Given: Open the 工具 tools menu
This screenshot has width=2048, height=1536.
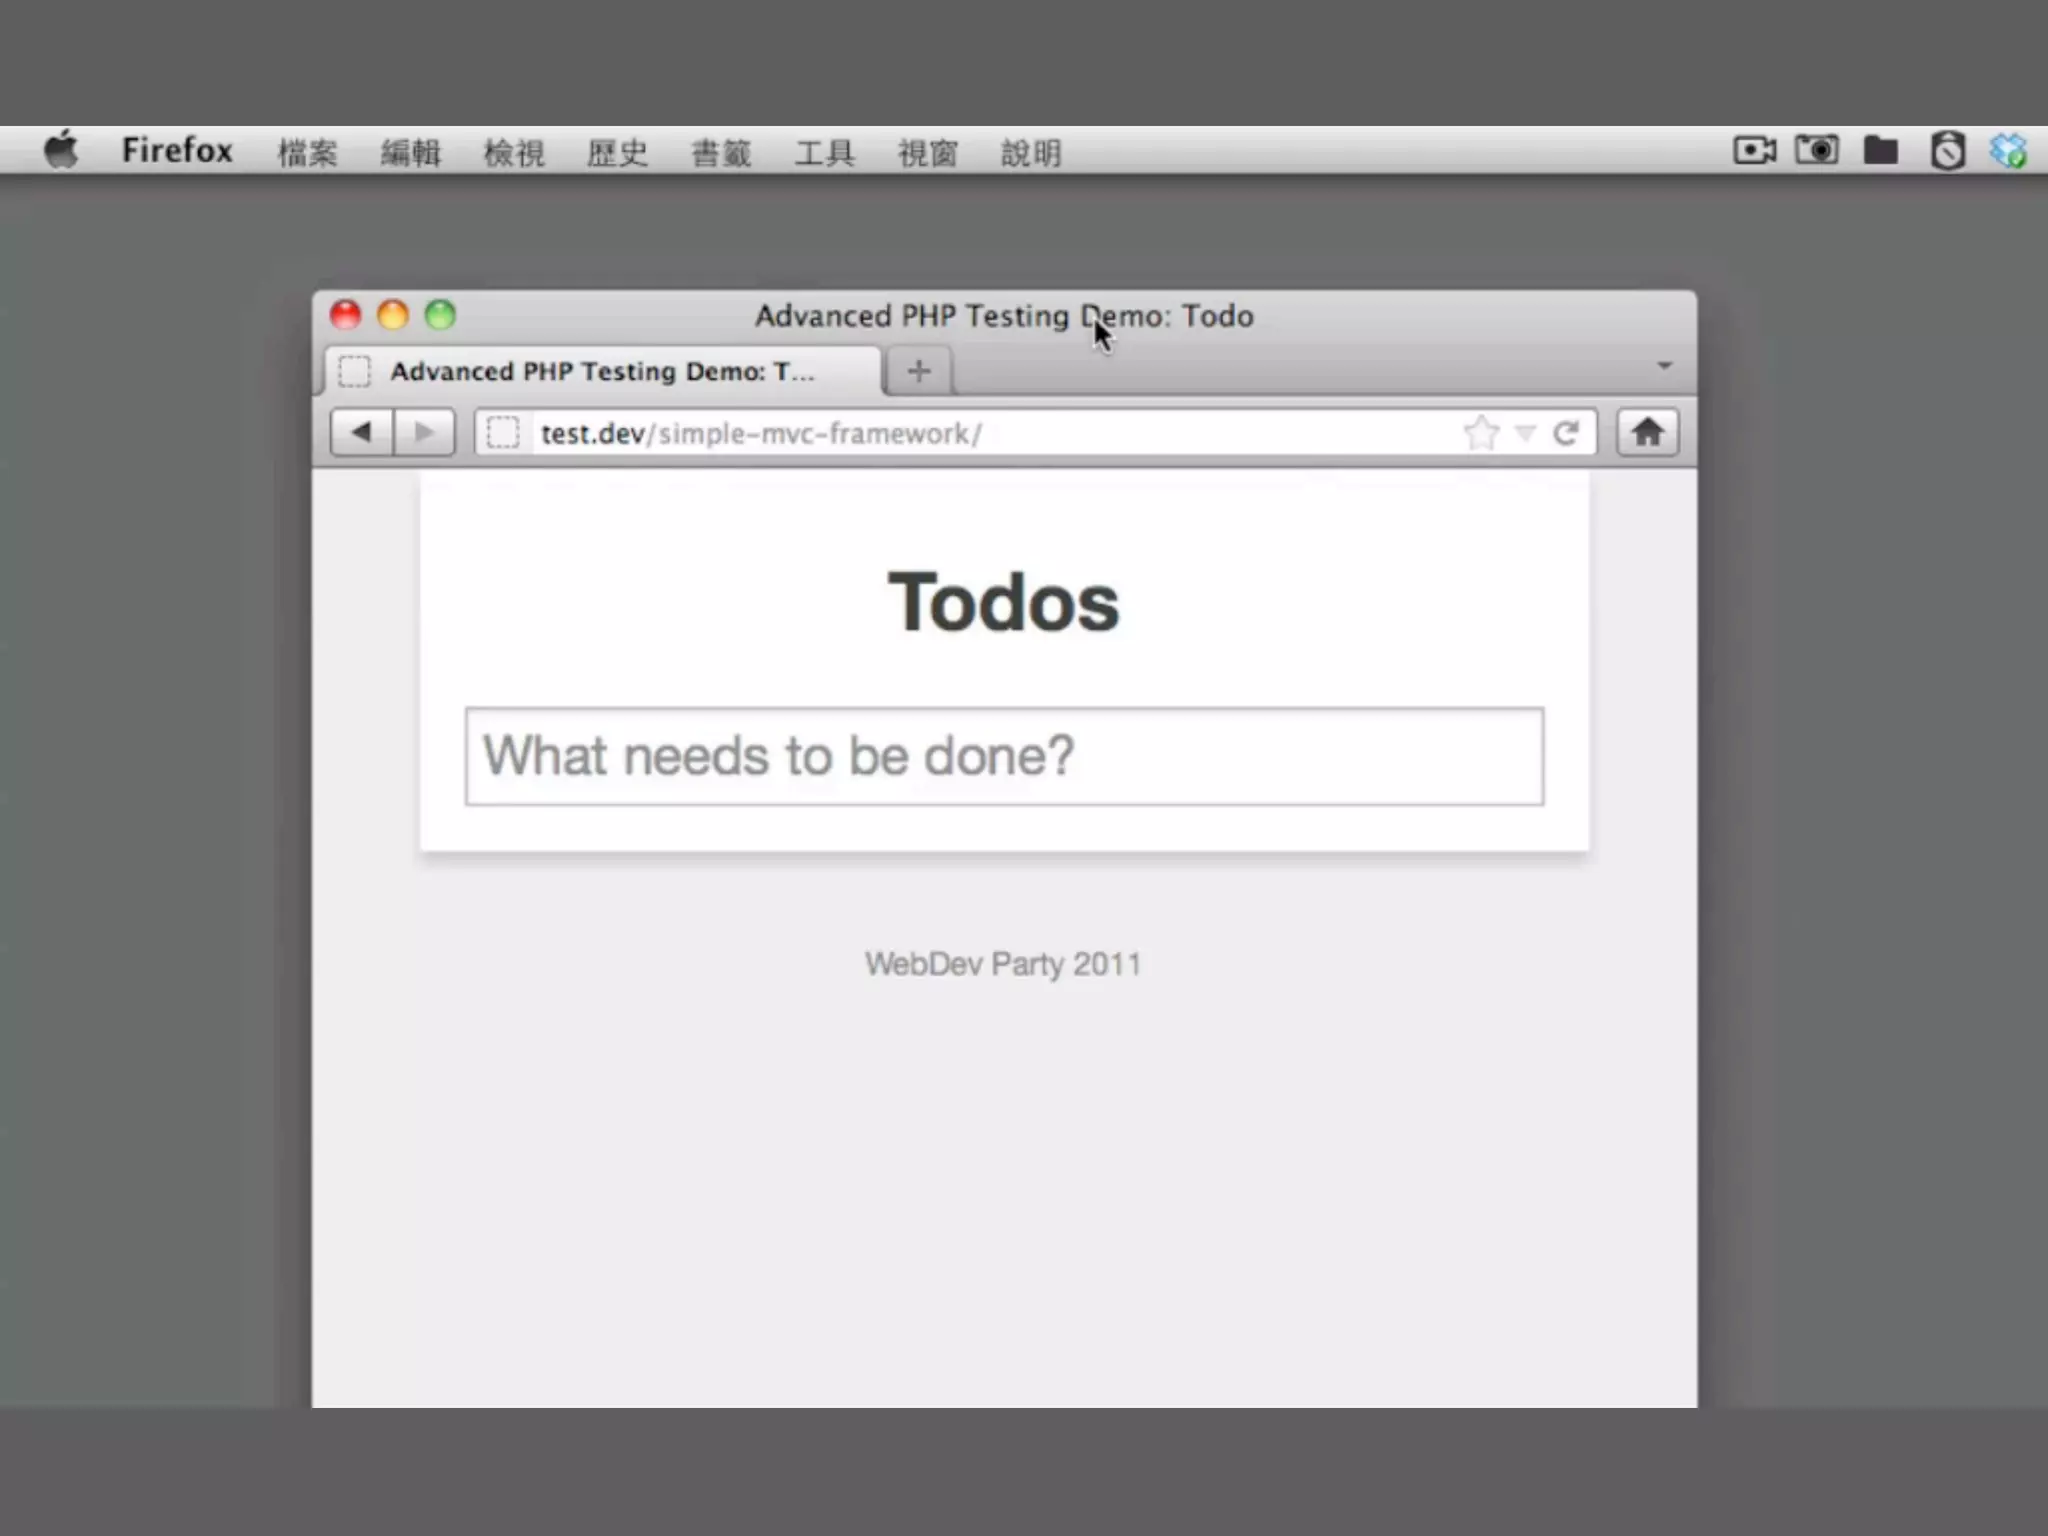Looking at the screenshot, I should click(824, 153).
